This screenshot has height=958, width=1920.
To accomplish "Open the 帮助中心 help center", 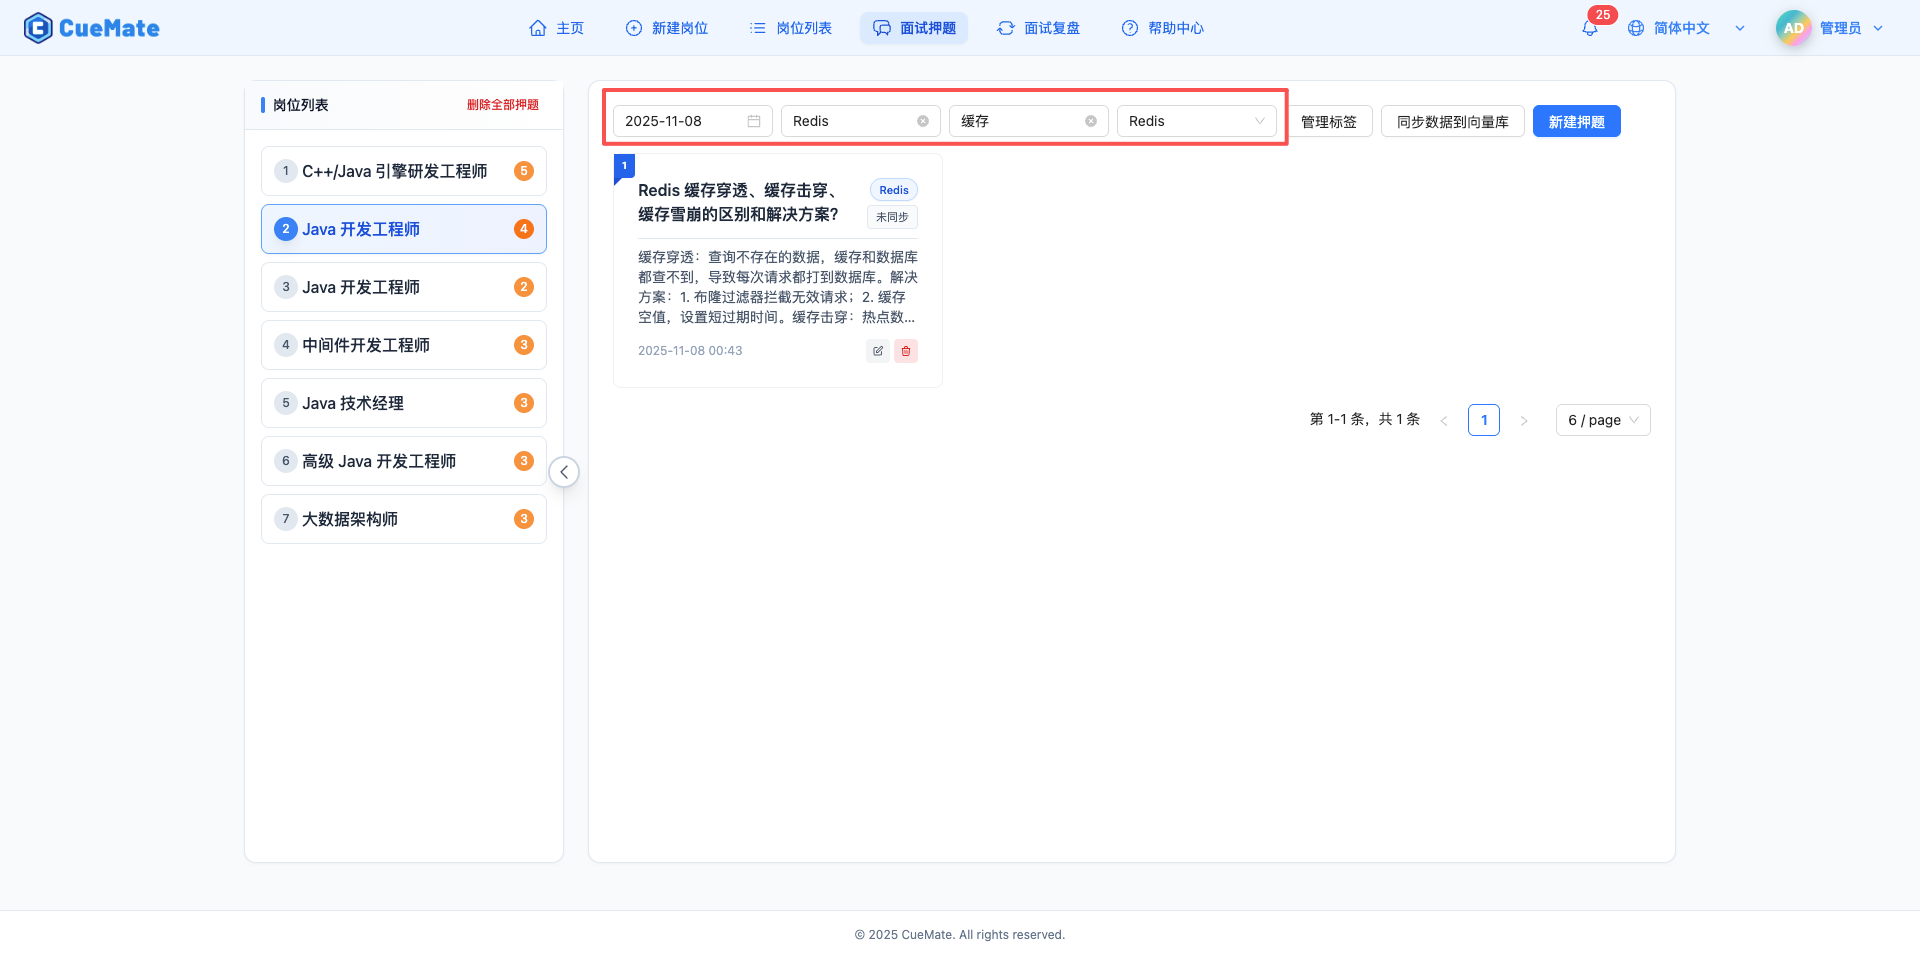I will (1162, 28).
